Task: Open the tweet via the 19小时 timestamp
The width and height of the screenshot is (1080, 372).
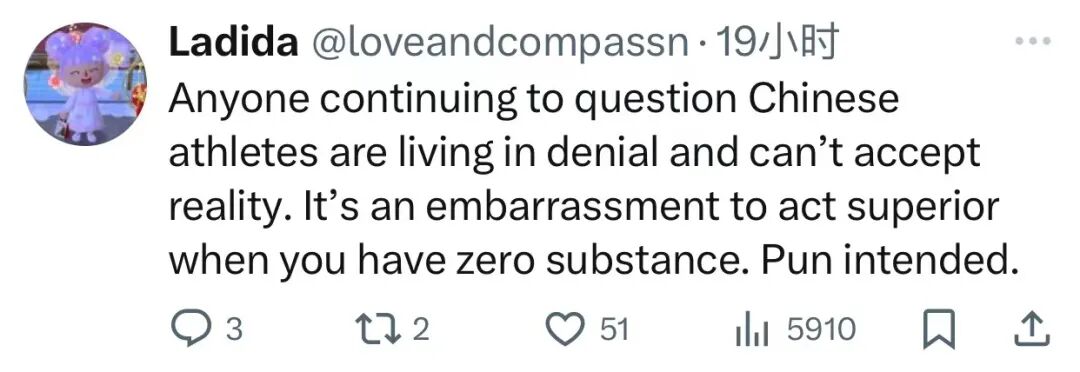Action: (778, 43)
